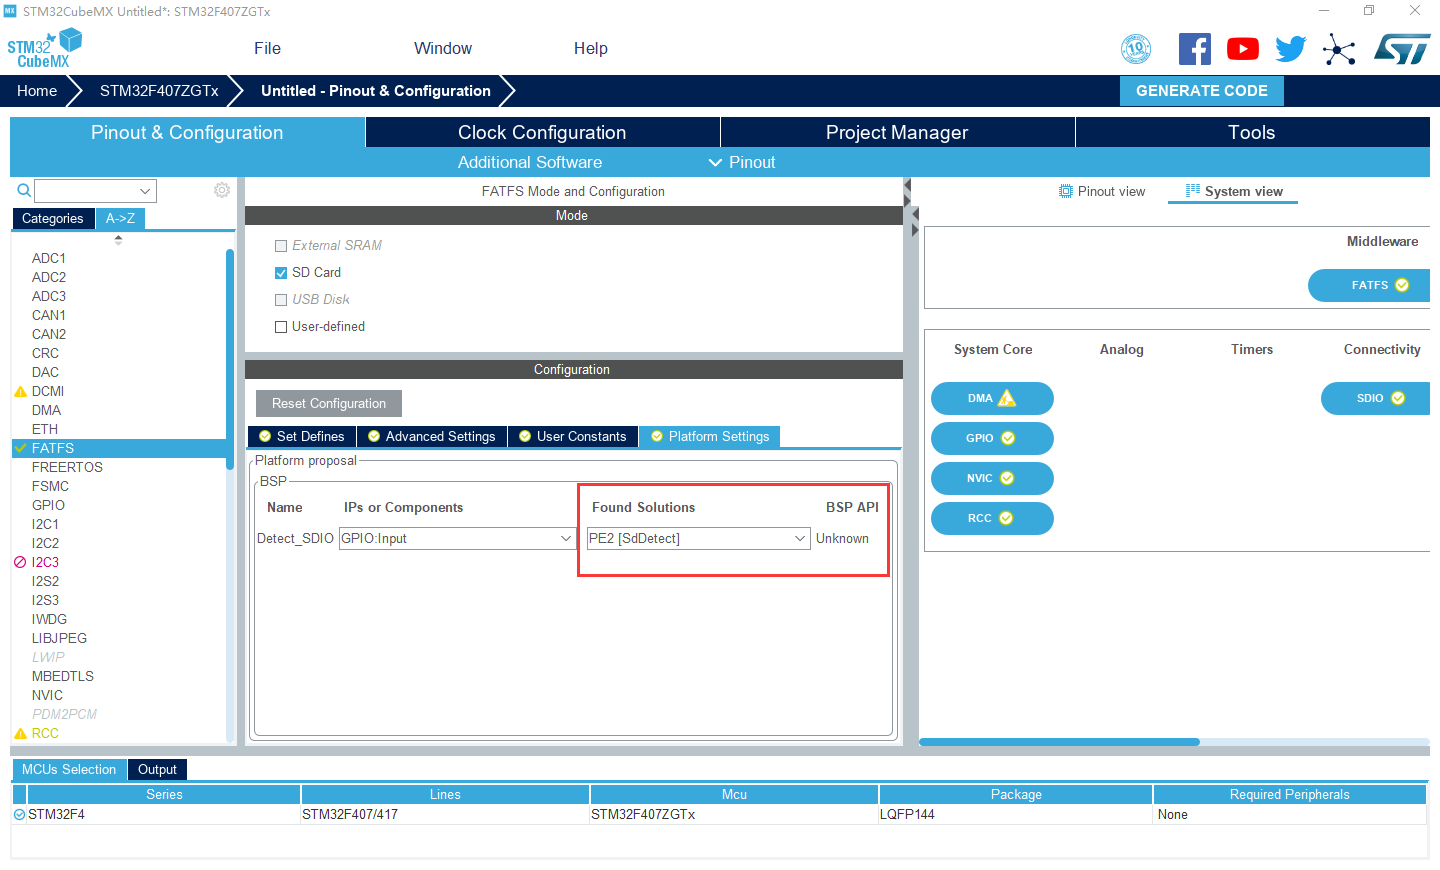Toggle the USB Disk checkbox
Screen dimensions: 1440x870
(281, 299)
